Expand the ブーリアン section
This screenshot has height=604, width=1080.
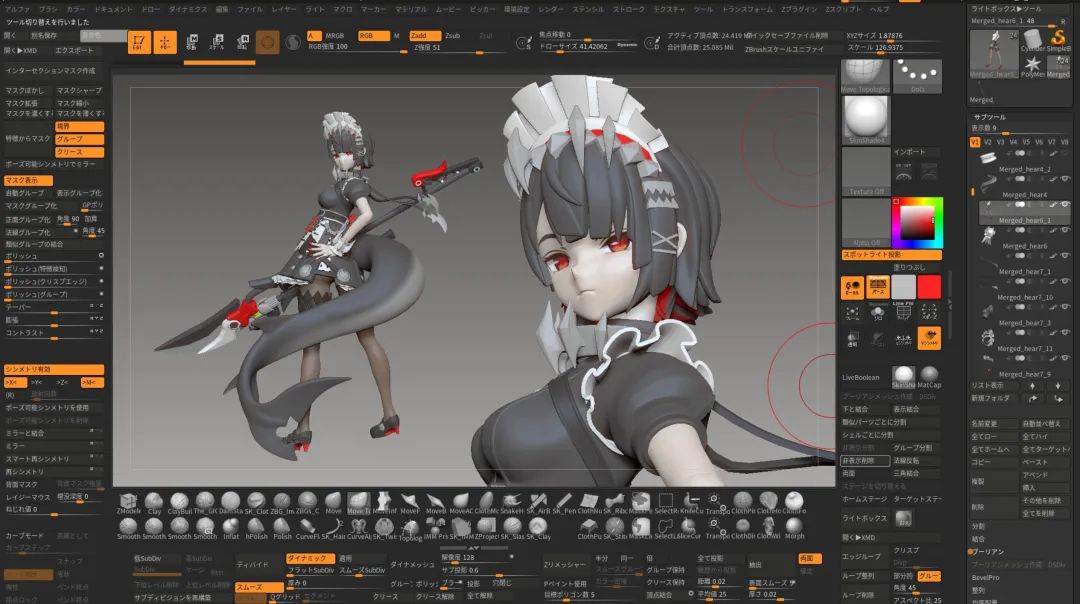(x=988, y=552)
